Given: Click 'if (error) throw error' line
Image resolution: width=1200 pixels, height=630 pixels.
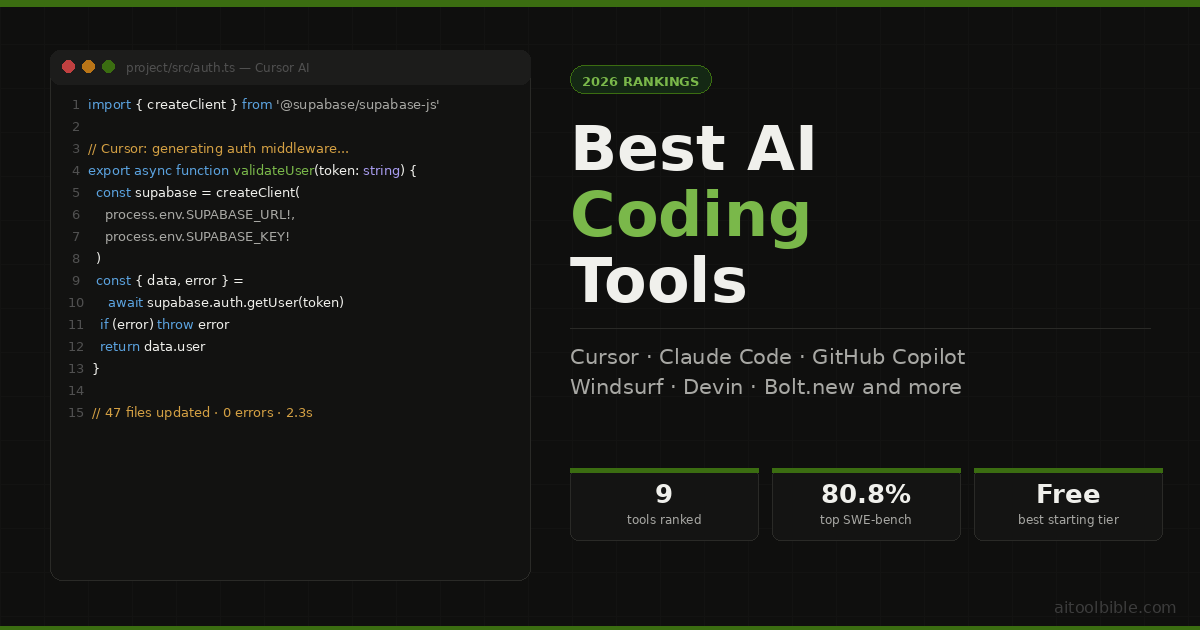Looking at the screenshot, I should (x=165, y=324).
